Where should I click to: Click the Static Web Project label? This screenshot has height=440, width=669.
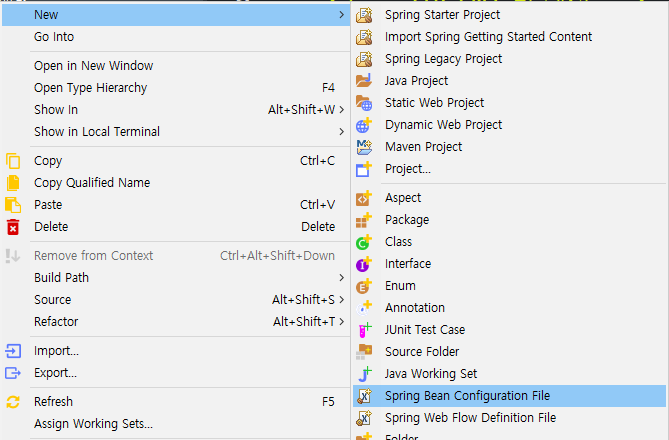tap(434, 103)
